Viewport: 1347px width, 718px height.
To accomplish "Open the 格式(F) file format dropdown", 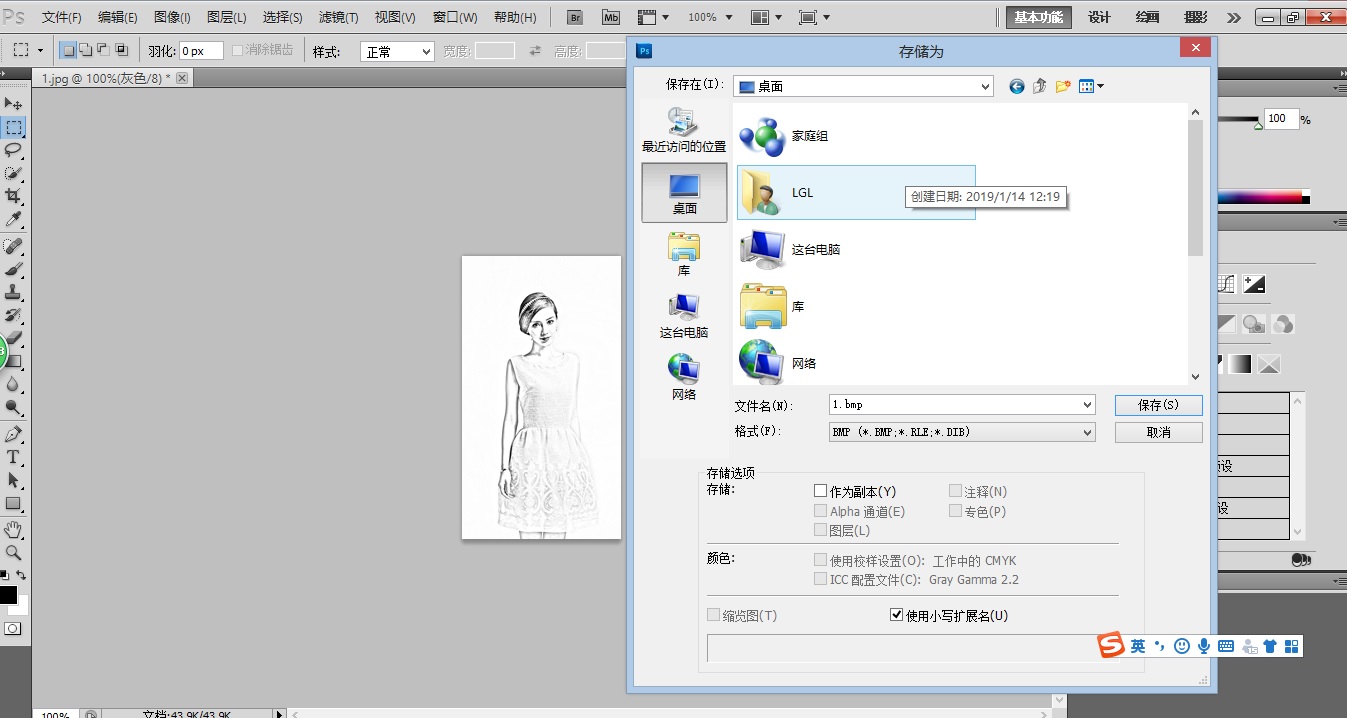I will [x=962, y=432].
